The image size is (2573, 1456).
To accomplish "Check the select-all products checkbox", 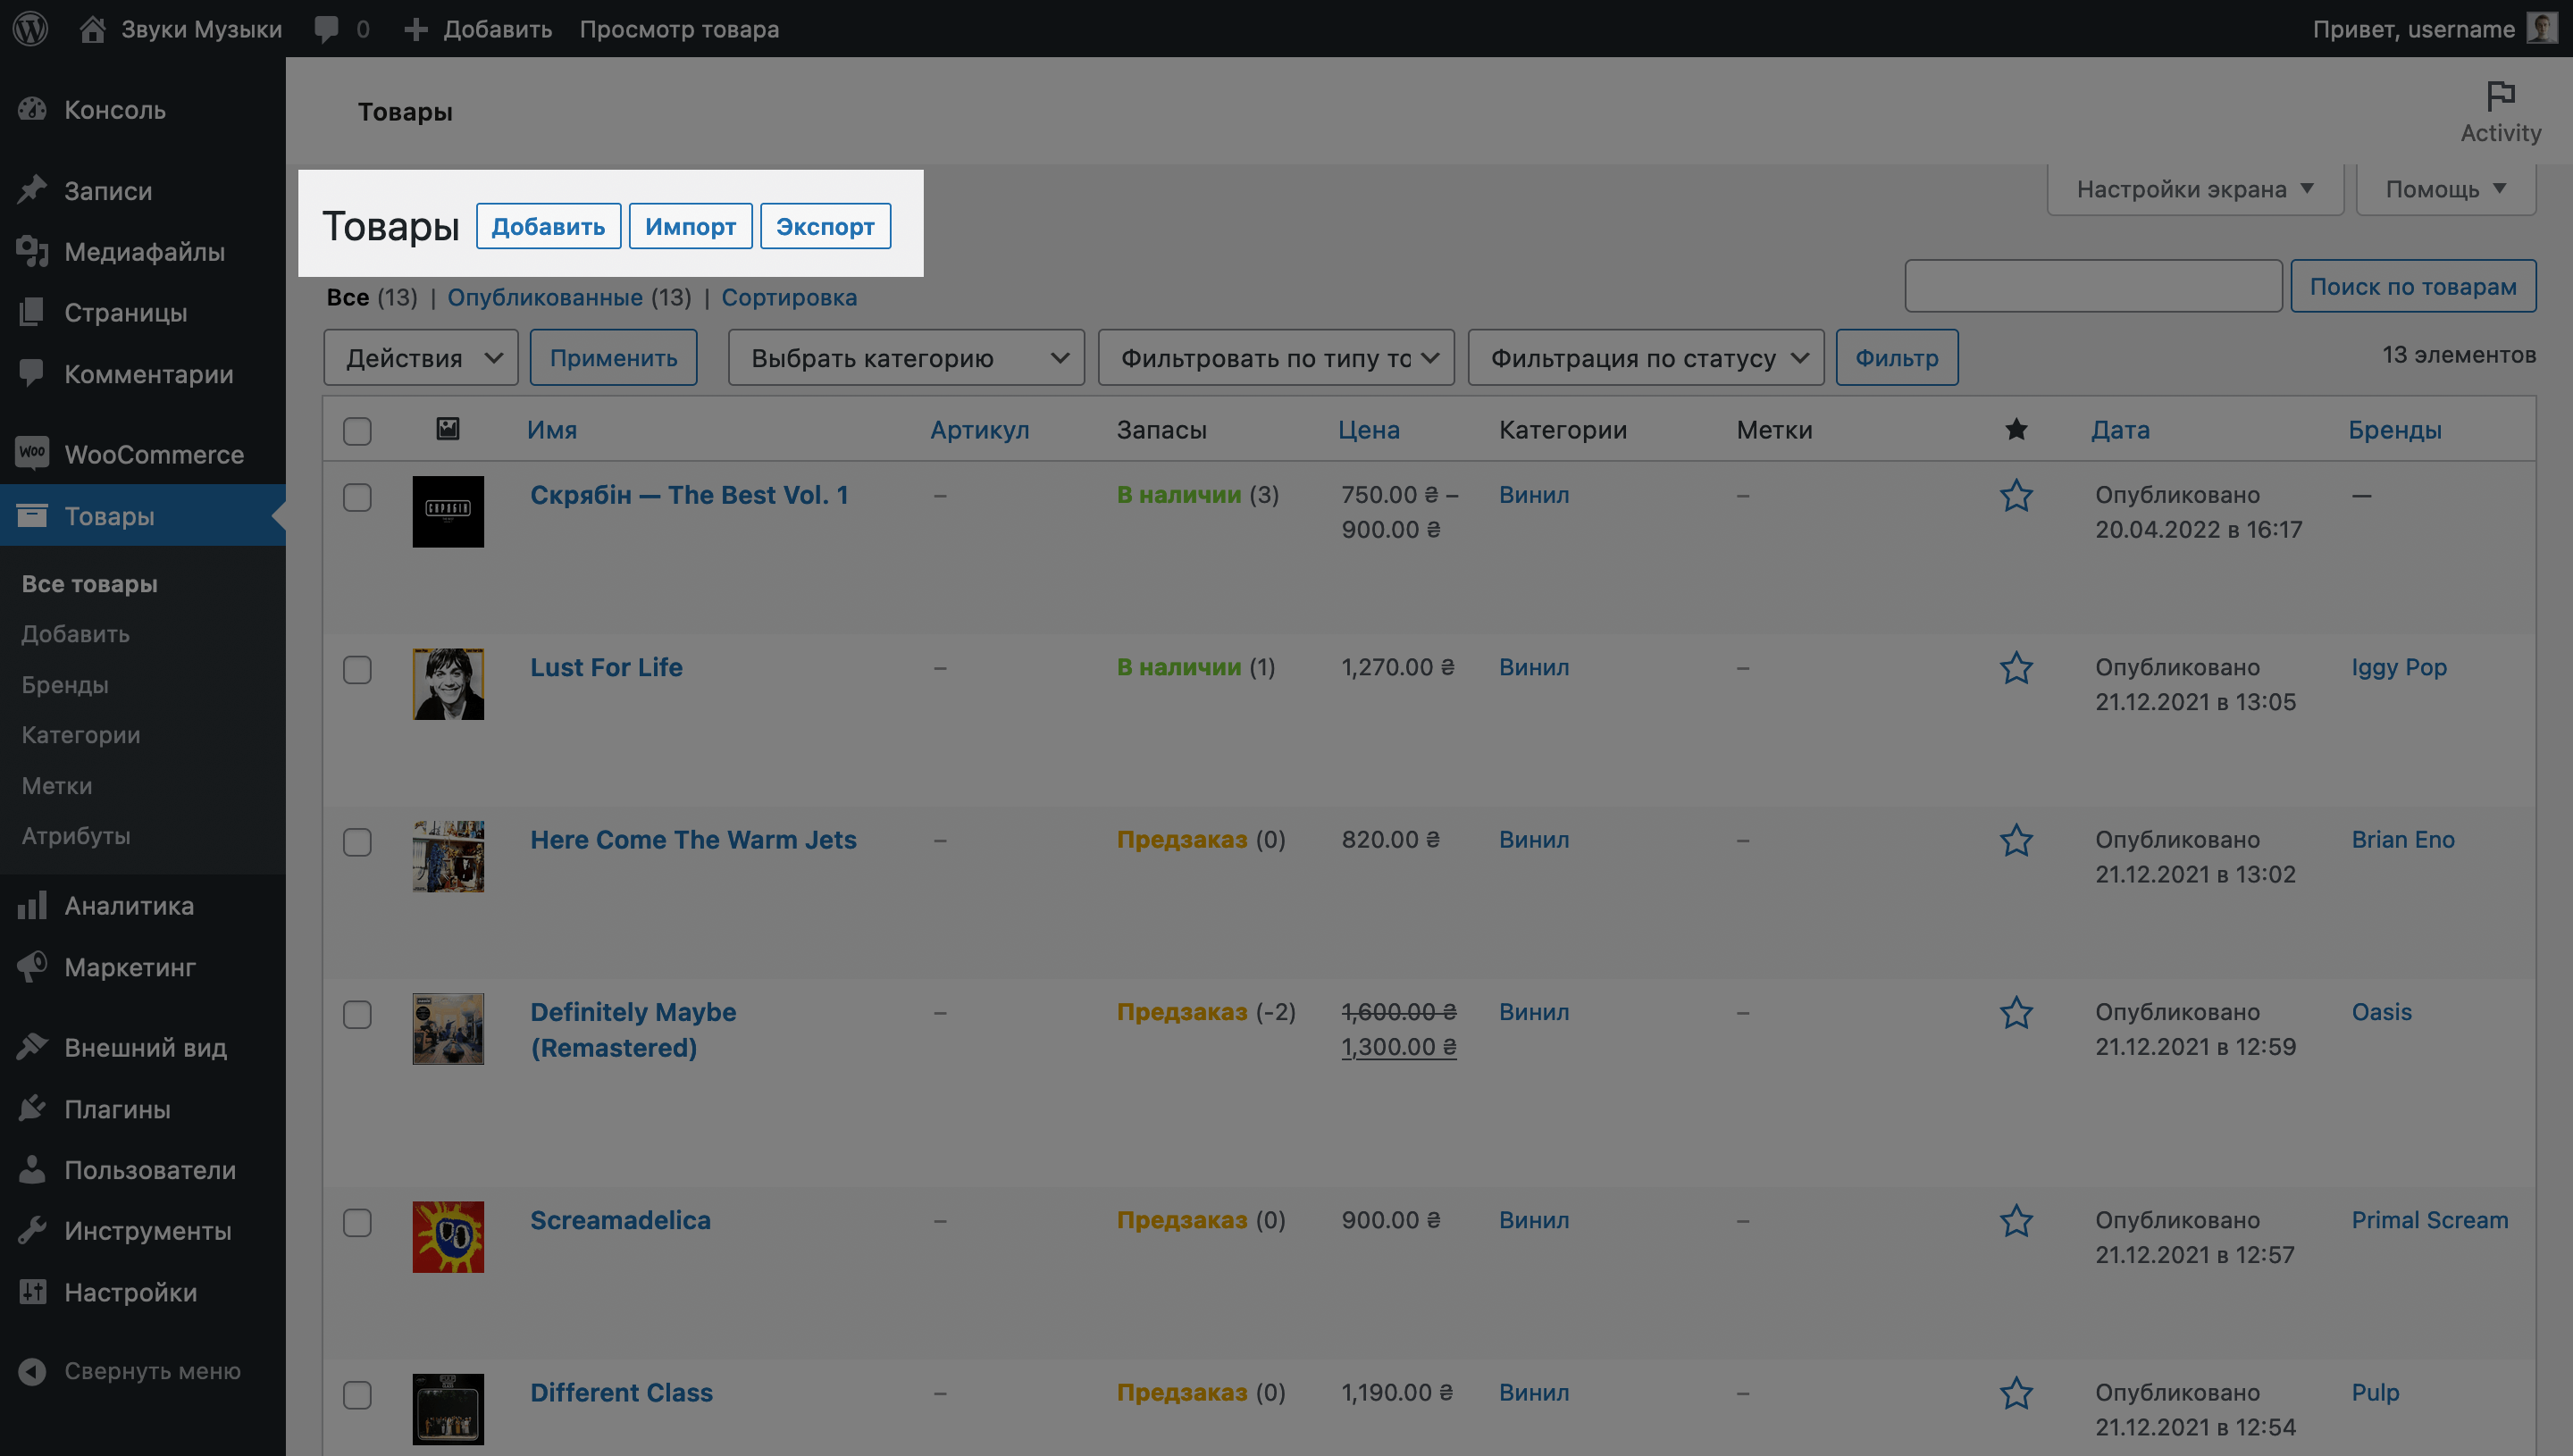I will (357, 431).
